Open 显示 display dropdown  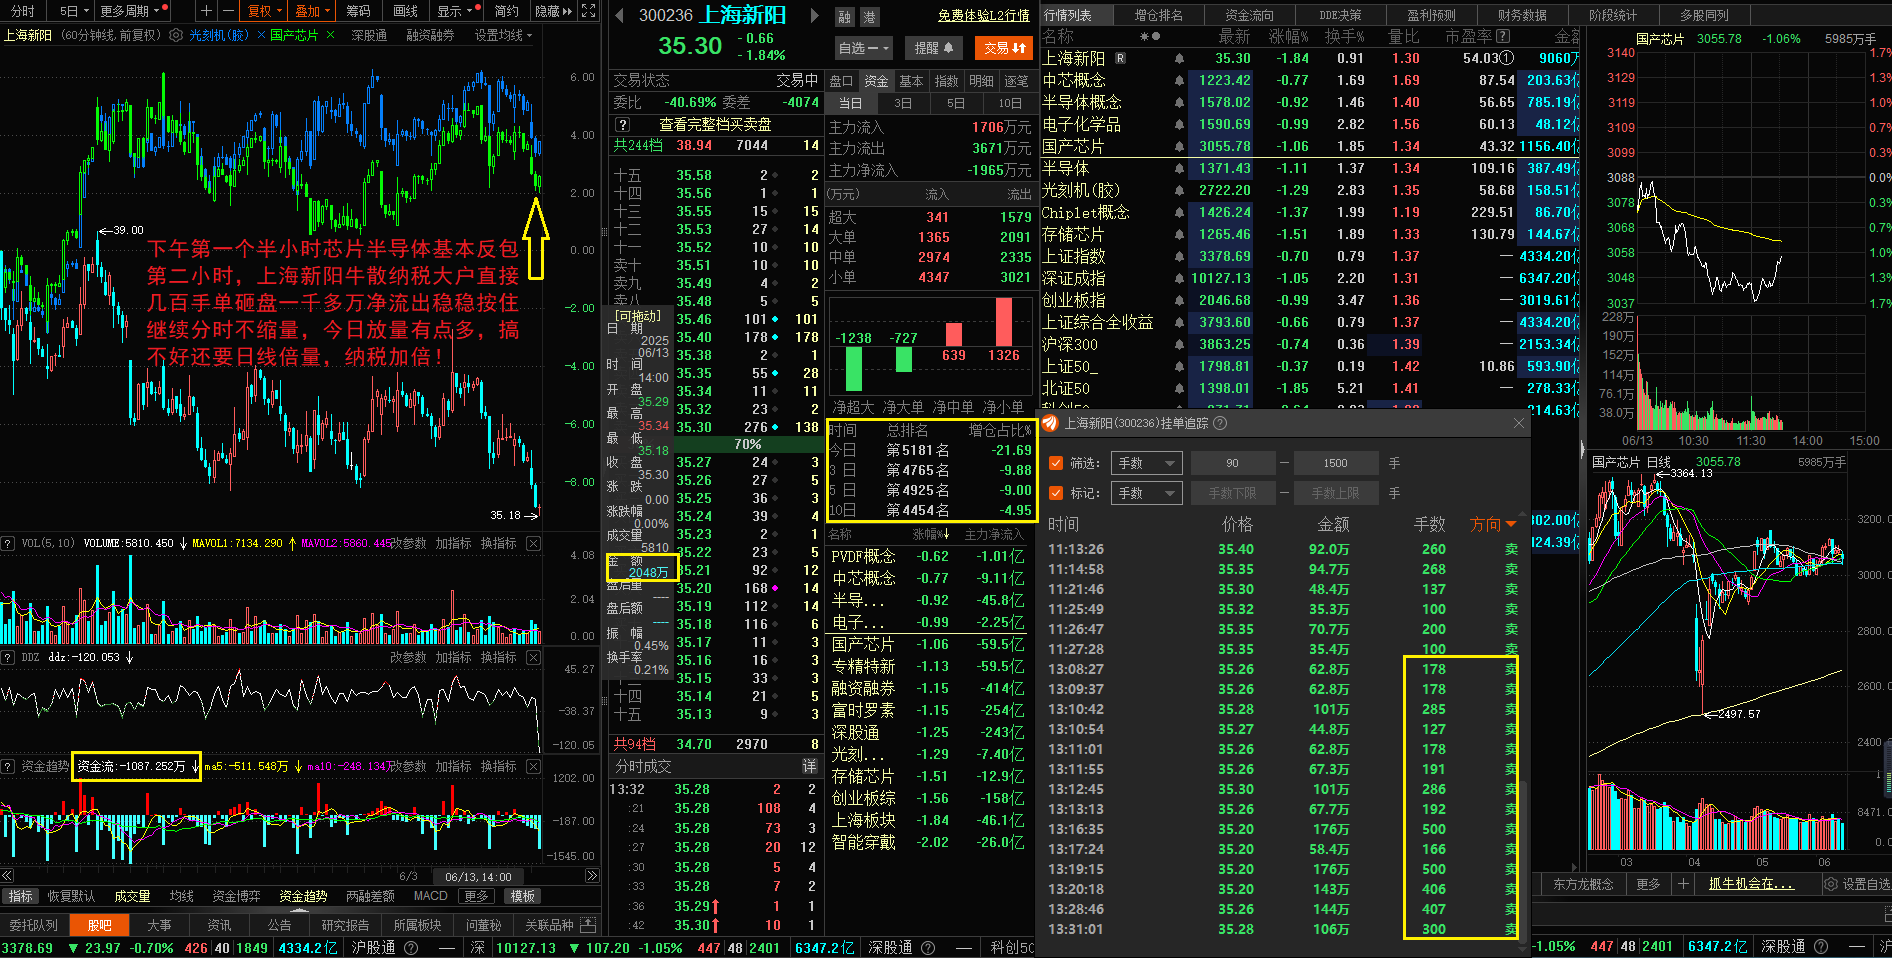click(x=455, y=11)
